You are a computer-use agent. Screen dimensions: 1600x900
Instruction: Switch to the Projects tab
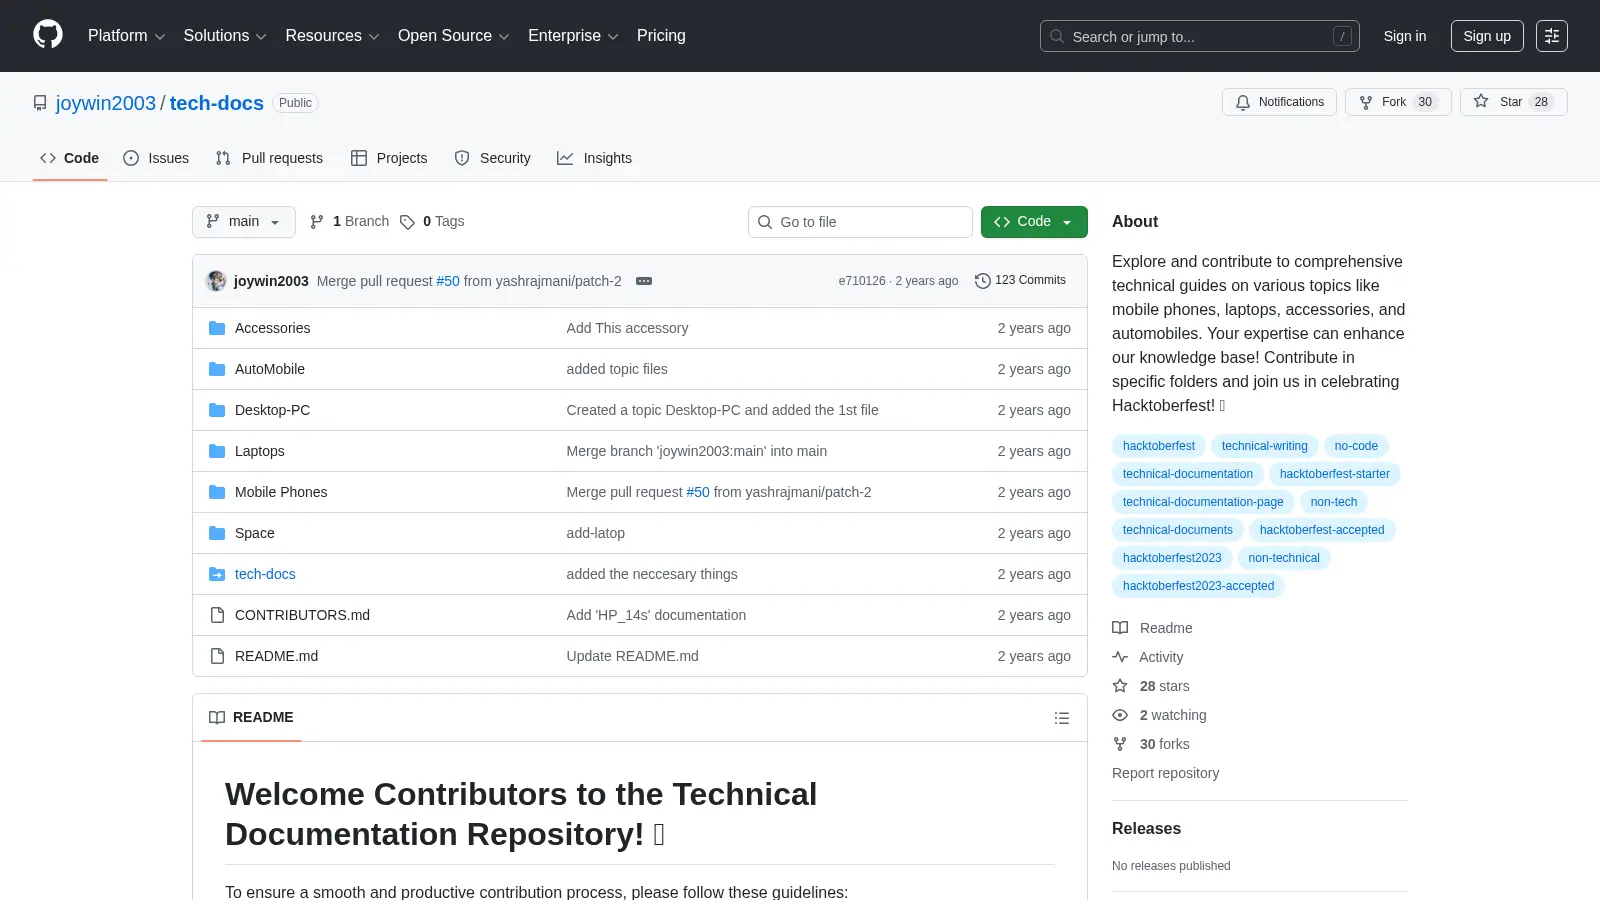[x=389, y=158]
